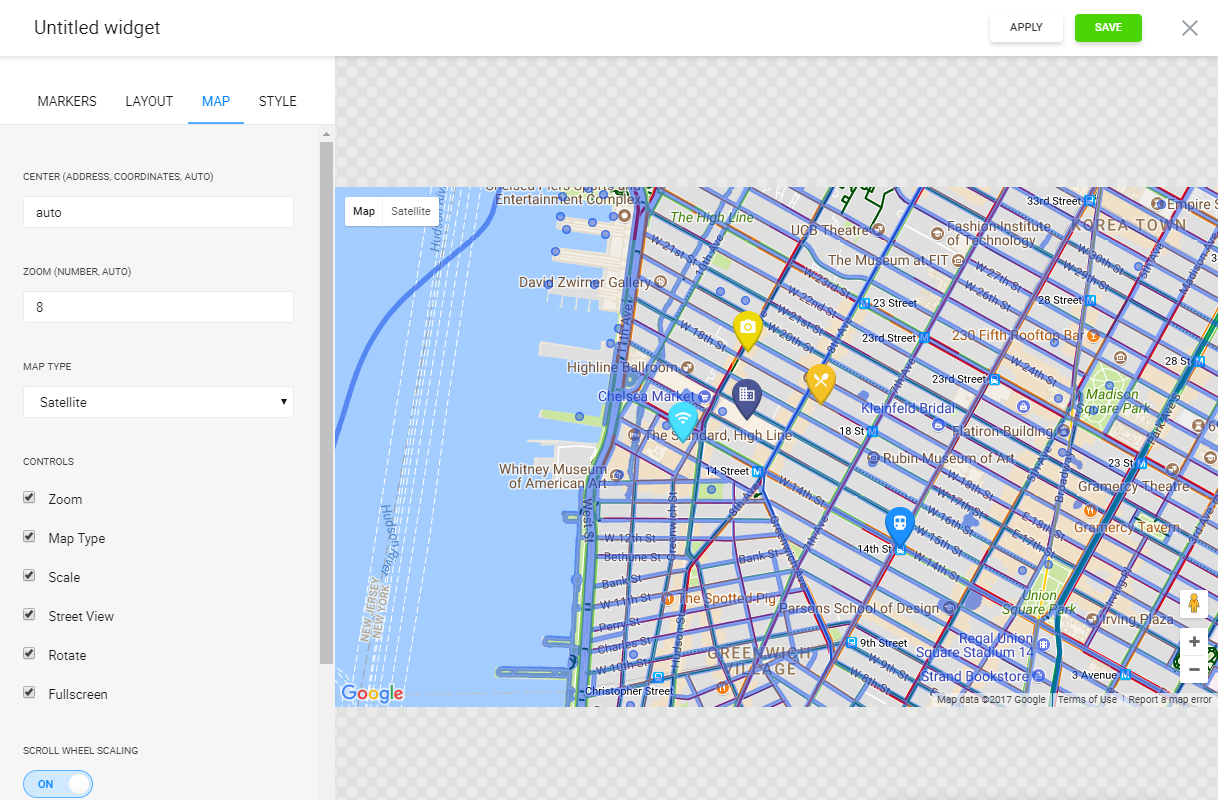Image resolution: width=1218 pixels, height=800 pixels.
Task: Disable the Rotate control checkbox
Action: (29, 654)
